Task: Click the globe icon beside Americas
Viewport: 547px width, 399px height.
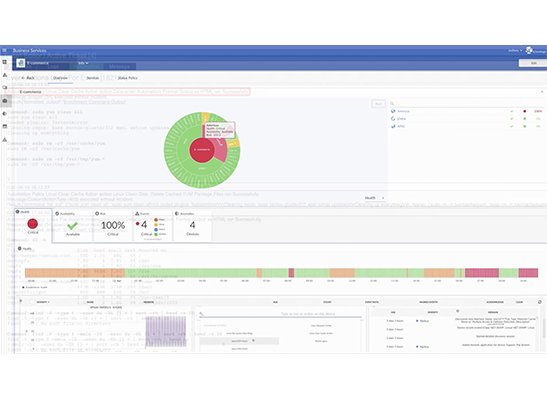Action: click(393, 111)
